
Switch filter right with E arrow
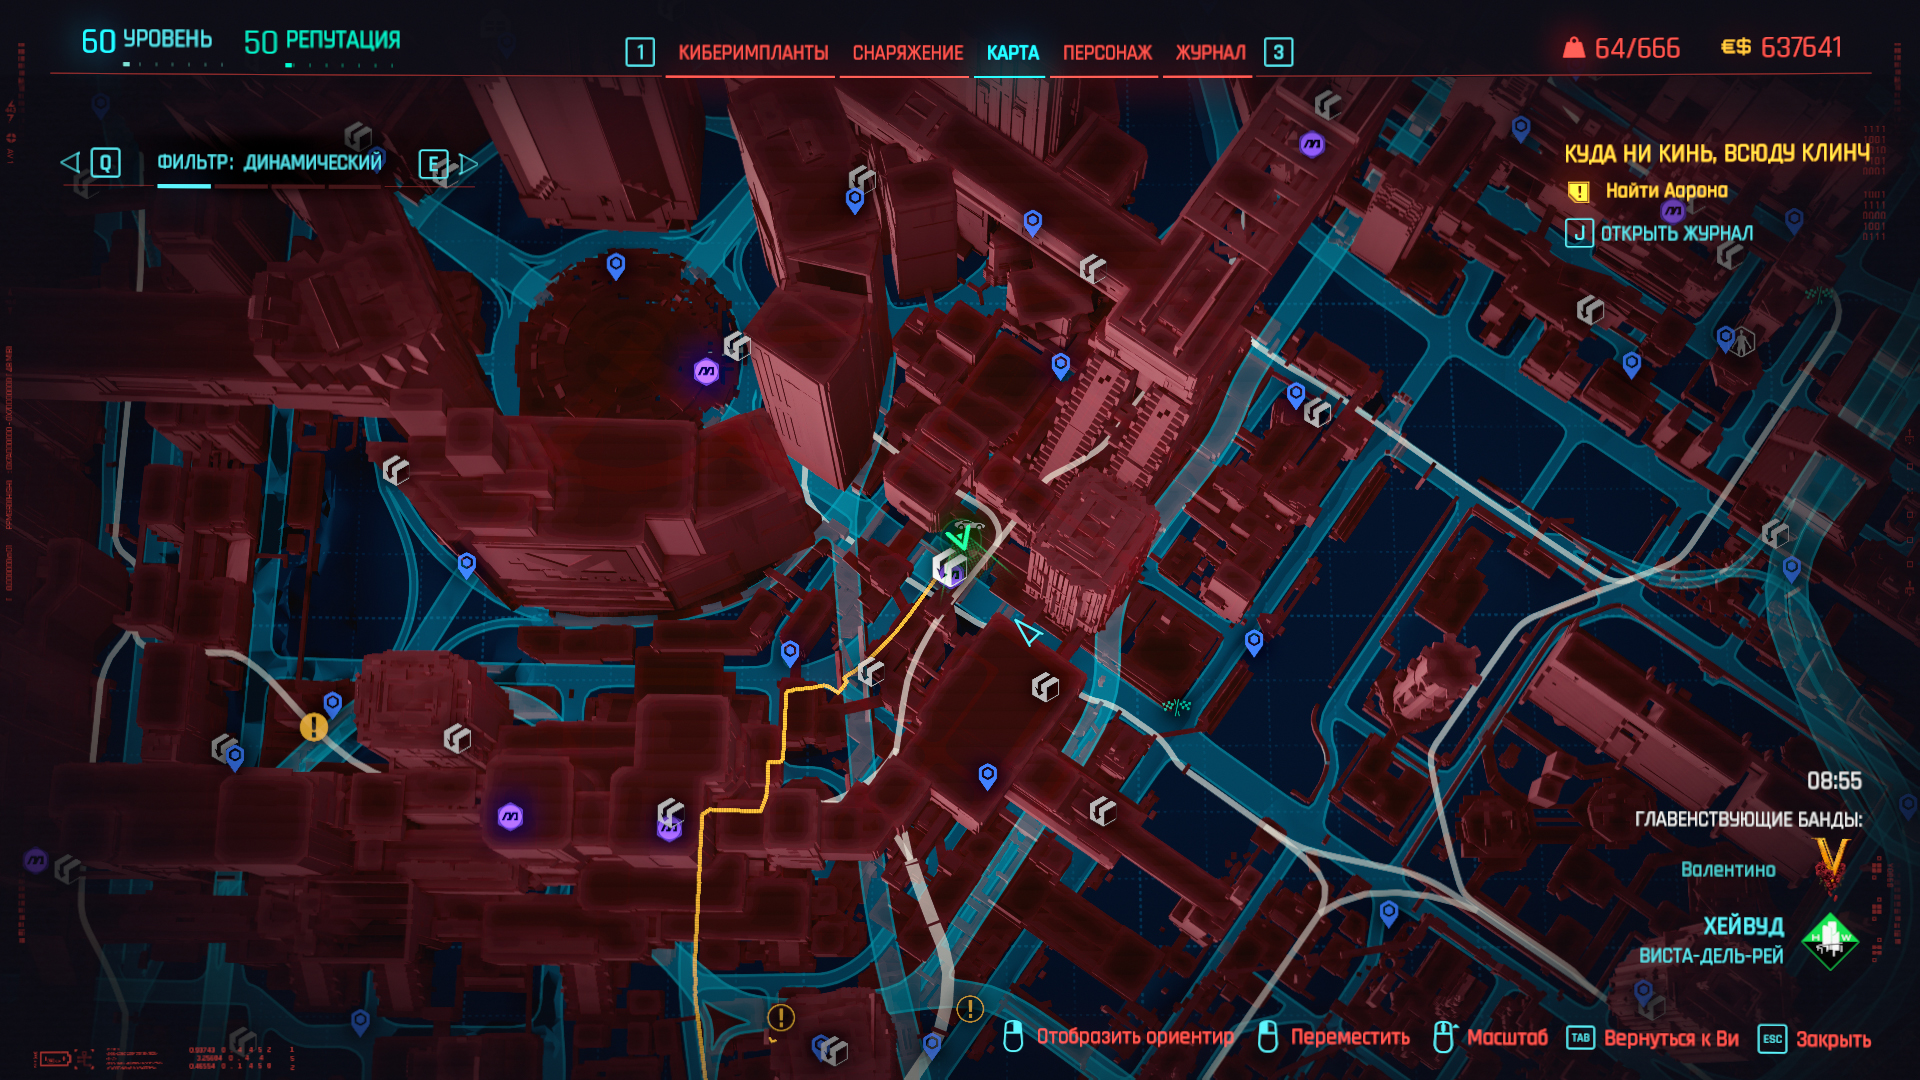[x=448, y=164]
